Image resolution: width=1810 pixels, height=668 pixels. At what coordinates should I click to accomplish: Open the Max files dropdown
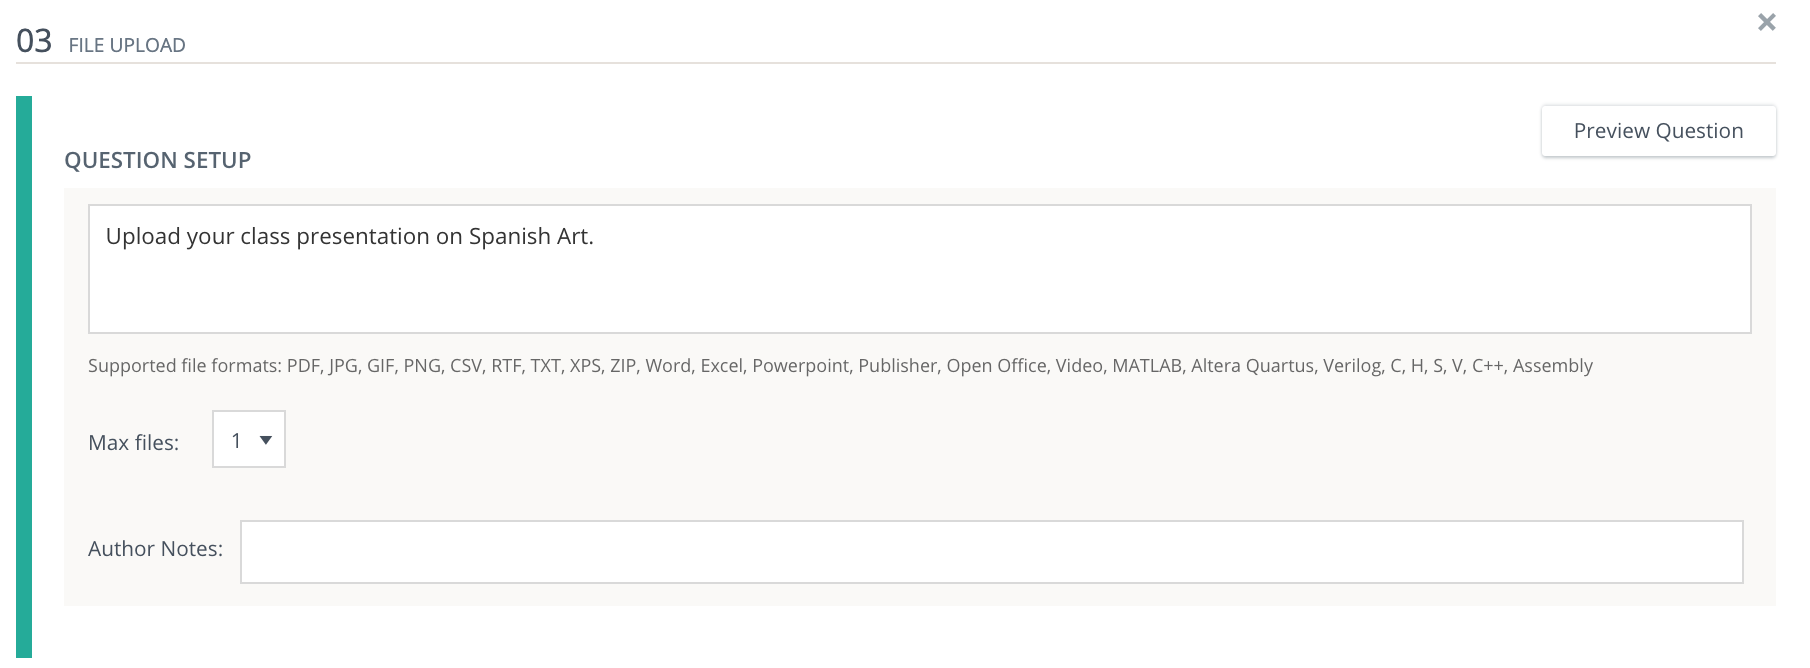click(x=249, y=439)
